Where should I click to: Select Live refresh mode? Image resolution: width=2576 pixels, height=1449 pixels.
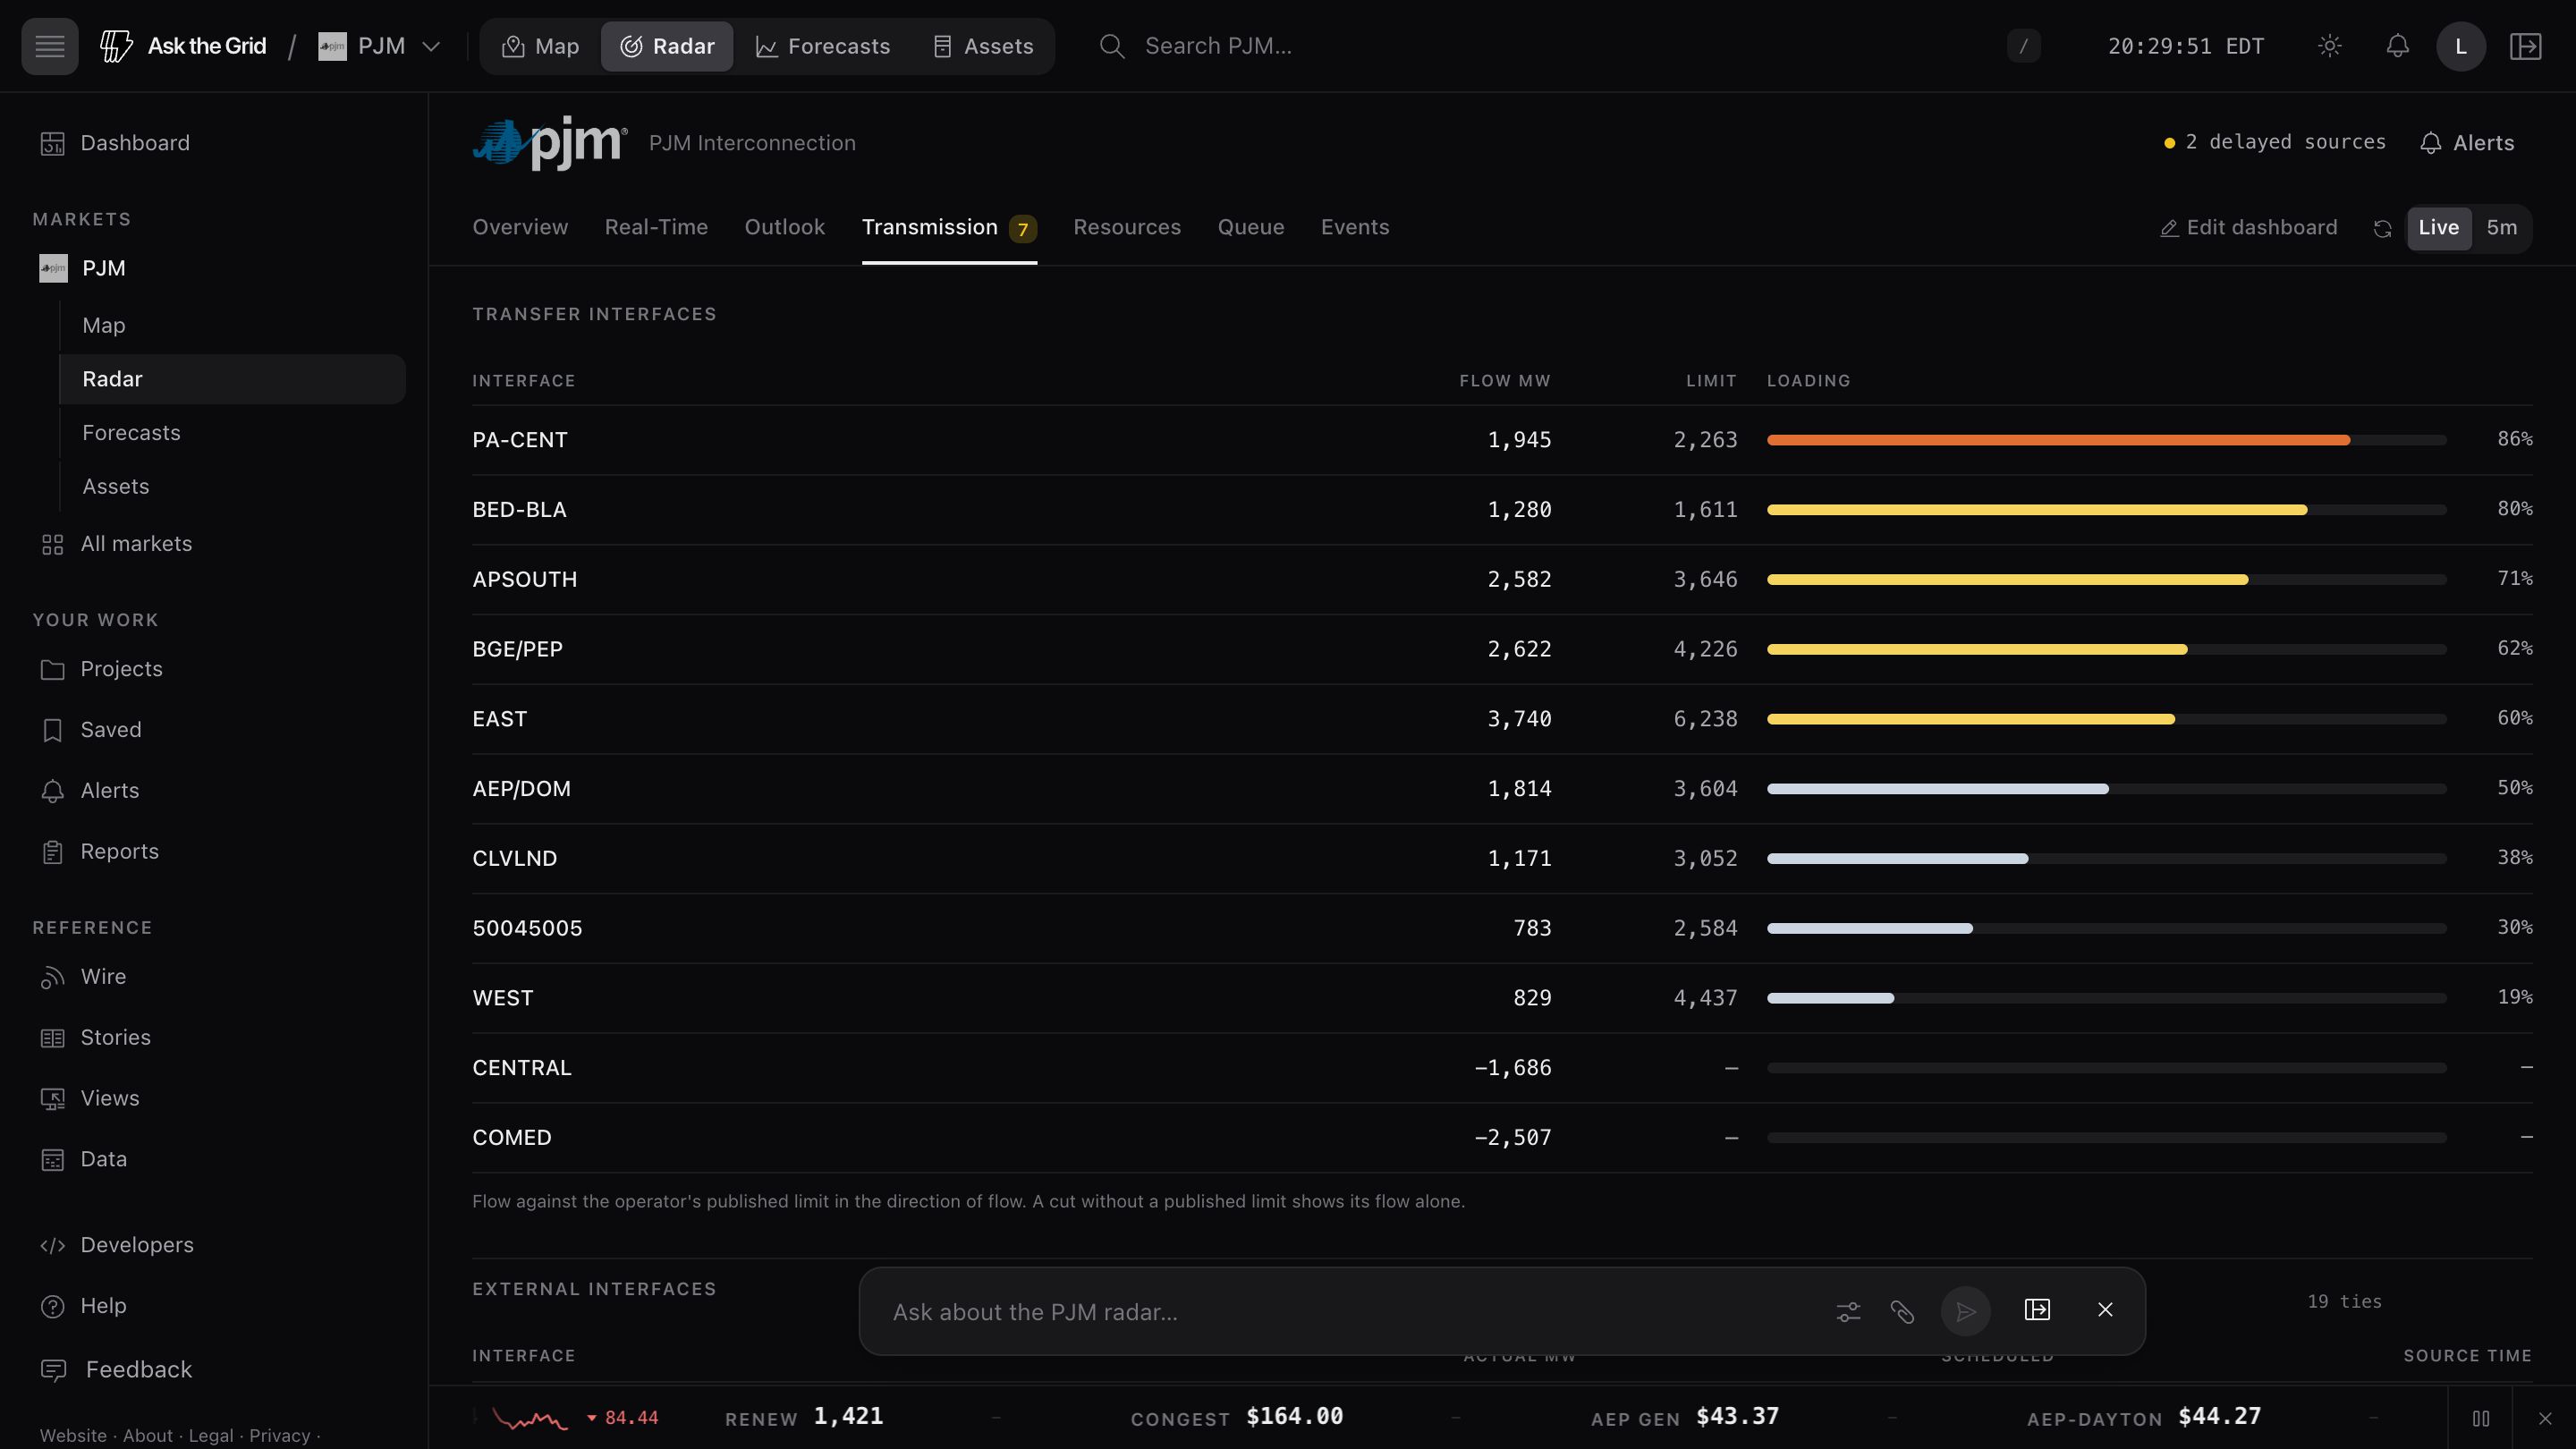2438,228
